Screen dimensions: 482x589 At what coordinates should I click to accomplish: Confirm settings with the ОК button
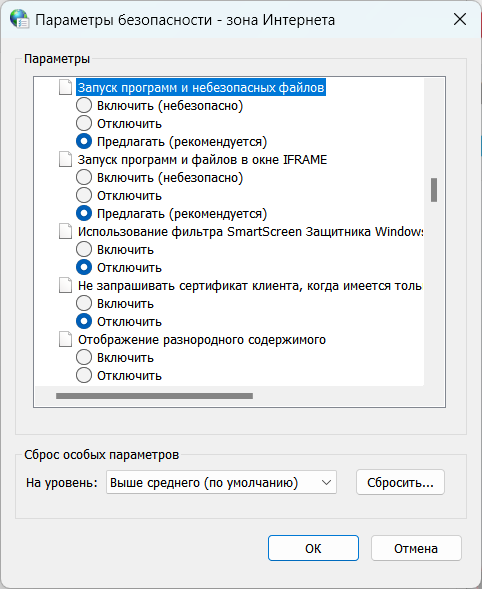tap(313, 548)
